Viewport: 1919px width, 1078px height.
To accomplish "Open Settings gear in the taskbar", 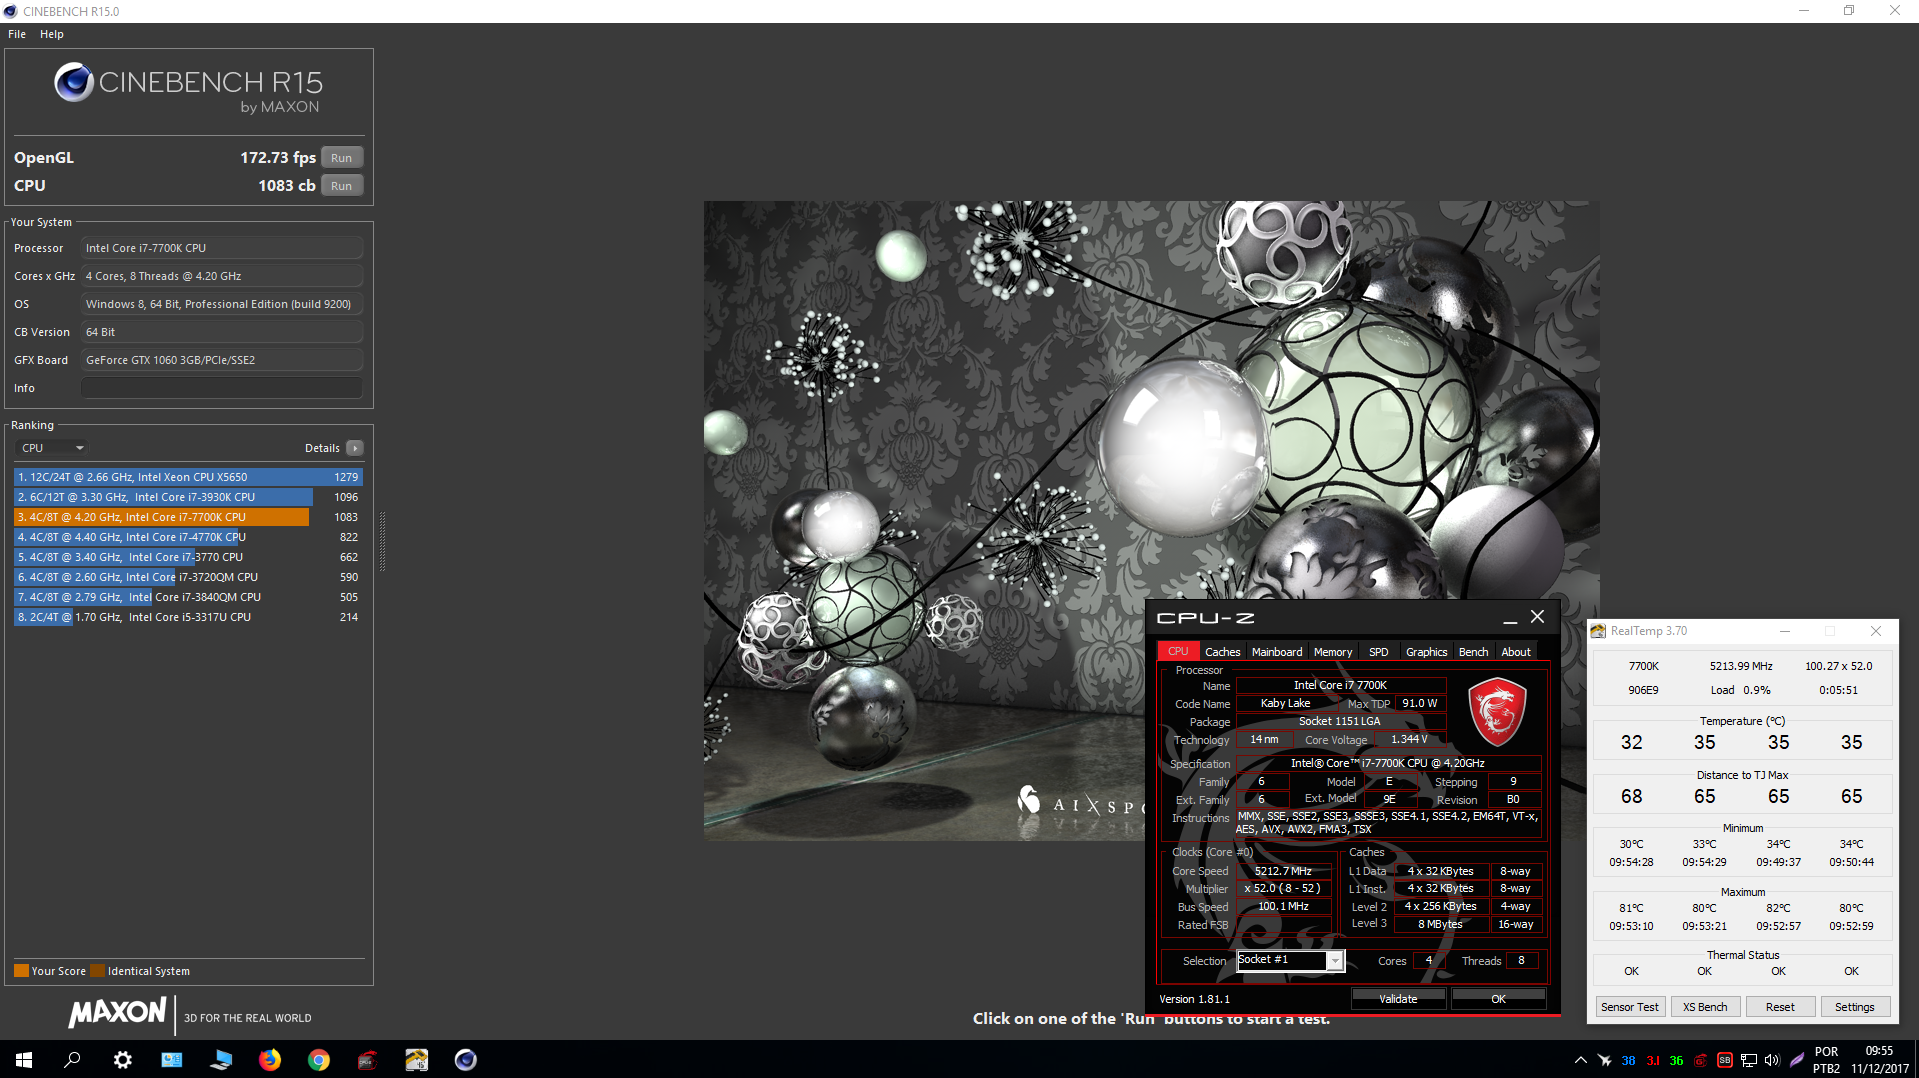I will (x=122, y=1060).
